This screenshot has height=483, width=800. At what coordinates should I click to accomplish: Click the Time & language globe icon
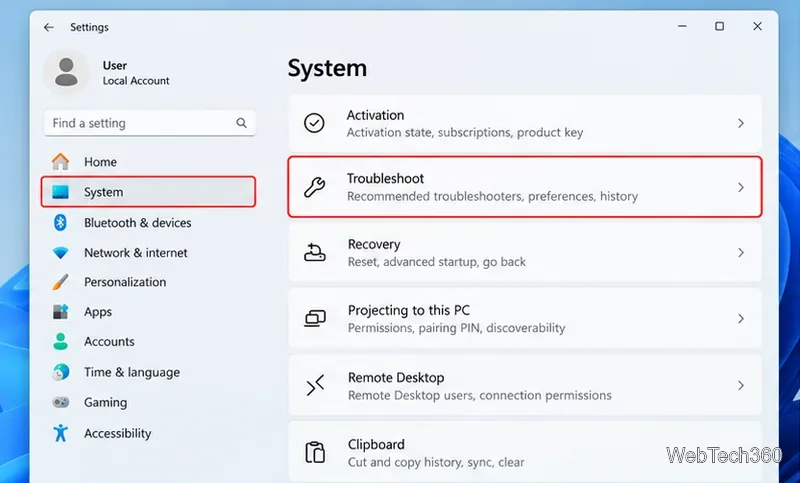click(60, 372)
